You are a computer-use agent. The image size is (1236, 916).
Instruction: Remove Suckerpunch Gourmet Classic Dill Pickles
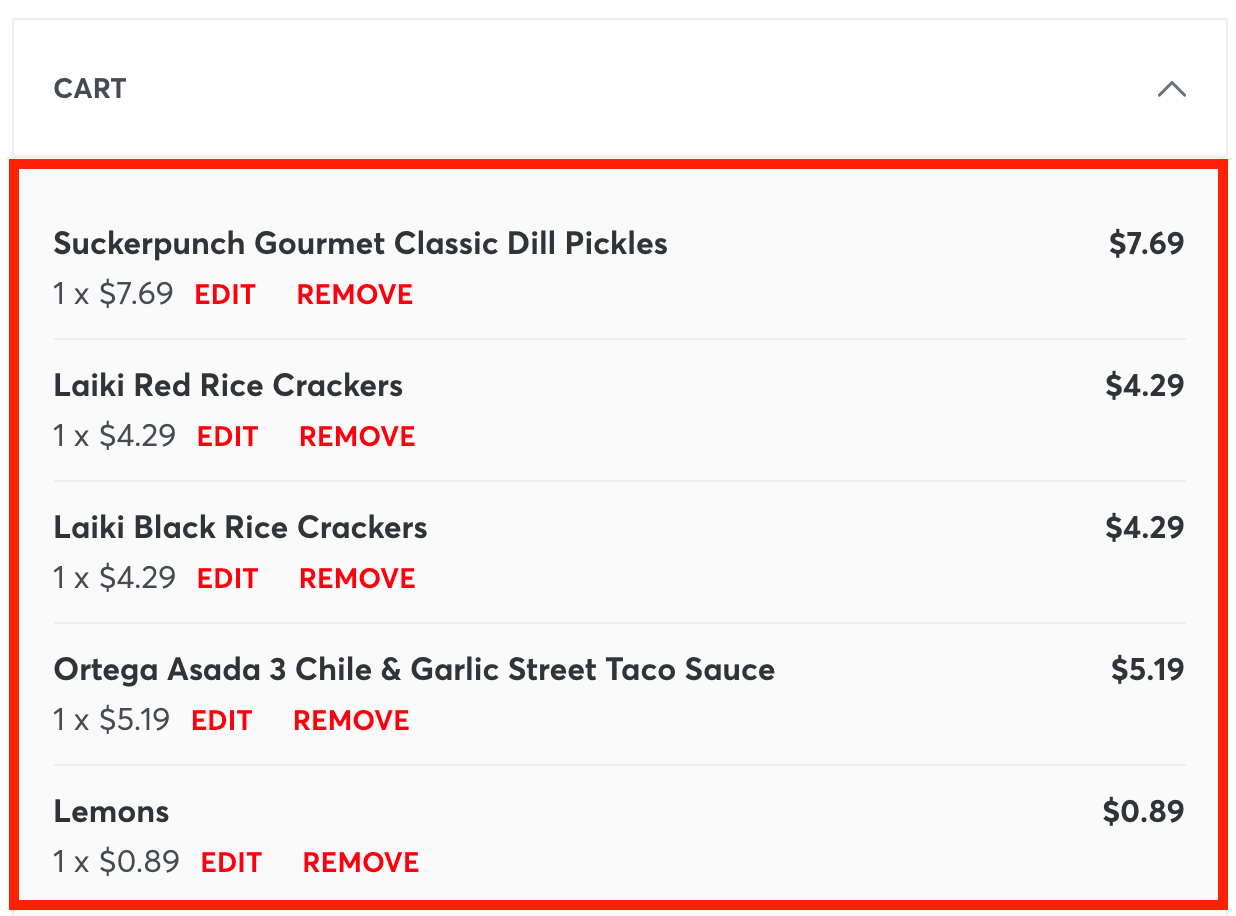(x=355, y=295)
